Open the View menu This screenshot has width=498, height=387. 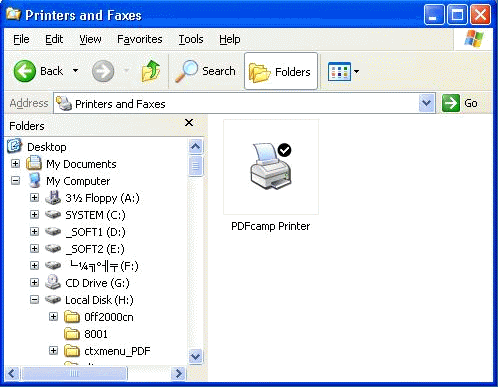tap(90, 39)
